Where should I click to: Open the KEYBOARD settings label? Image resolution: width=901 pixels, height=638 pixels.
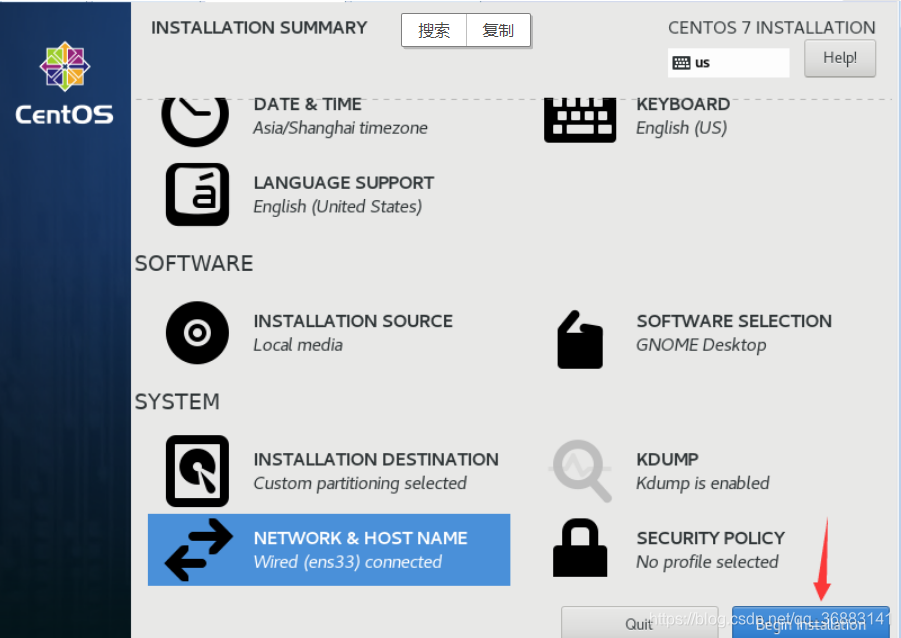click(683, 104)
